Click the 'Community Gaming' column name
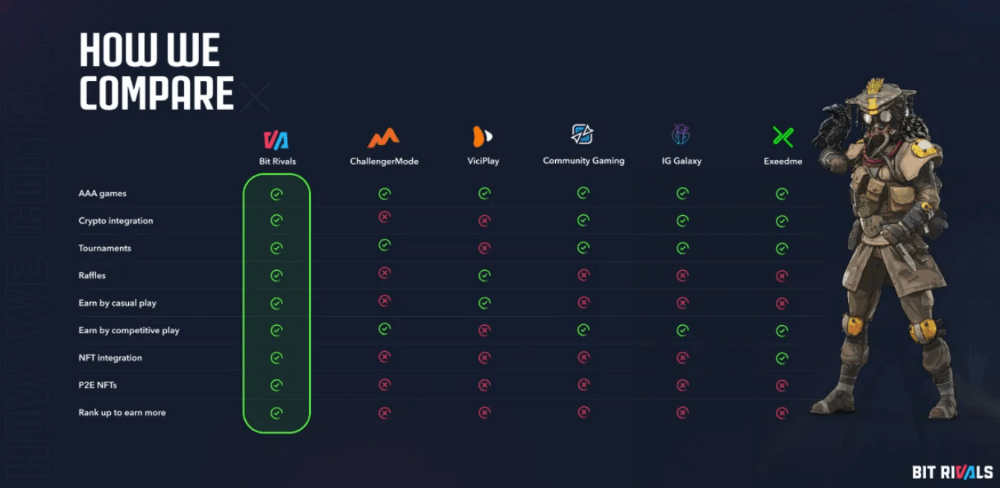 (x=584, y=161)
